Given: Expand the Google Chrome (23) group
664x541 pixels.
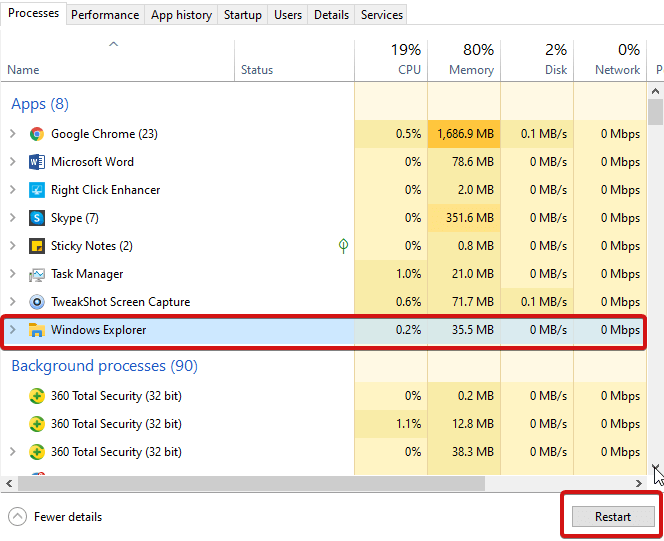Looking at the screenshot, I should click(13, 134).
